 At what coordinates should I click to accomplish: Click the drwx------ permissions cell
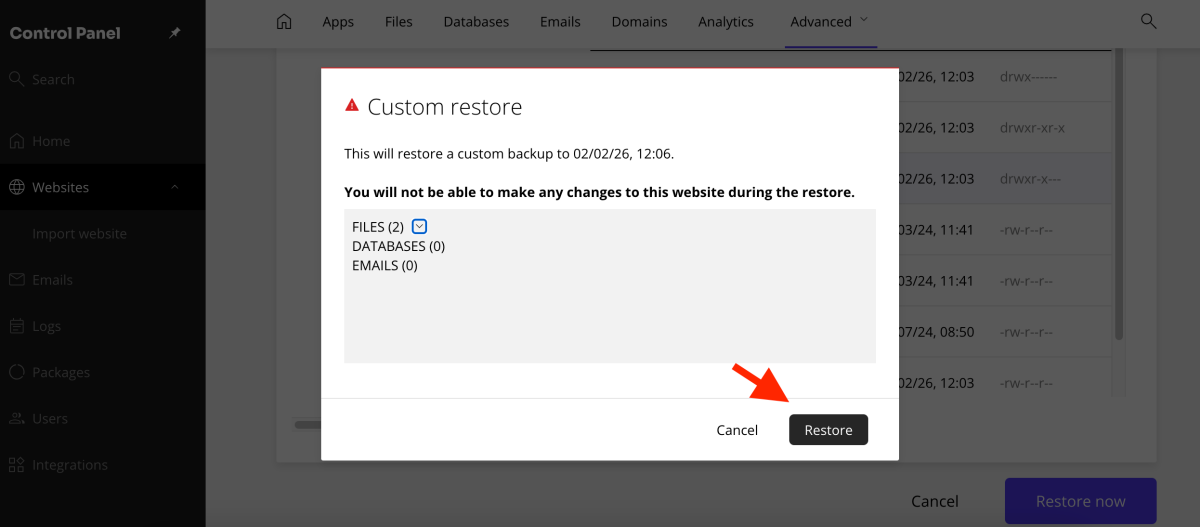pyautogui.click(x=1028, y=76)
